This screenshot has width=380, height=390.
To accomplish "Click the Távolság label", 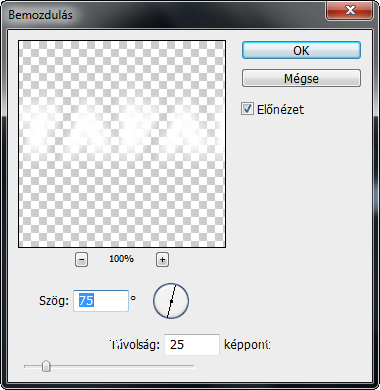I will [x=134, y=345].
